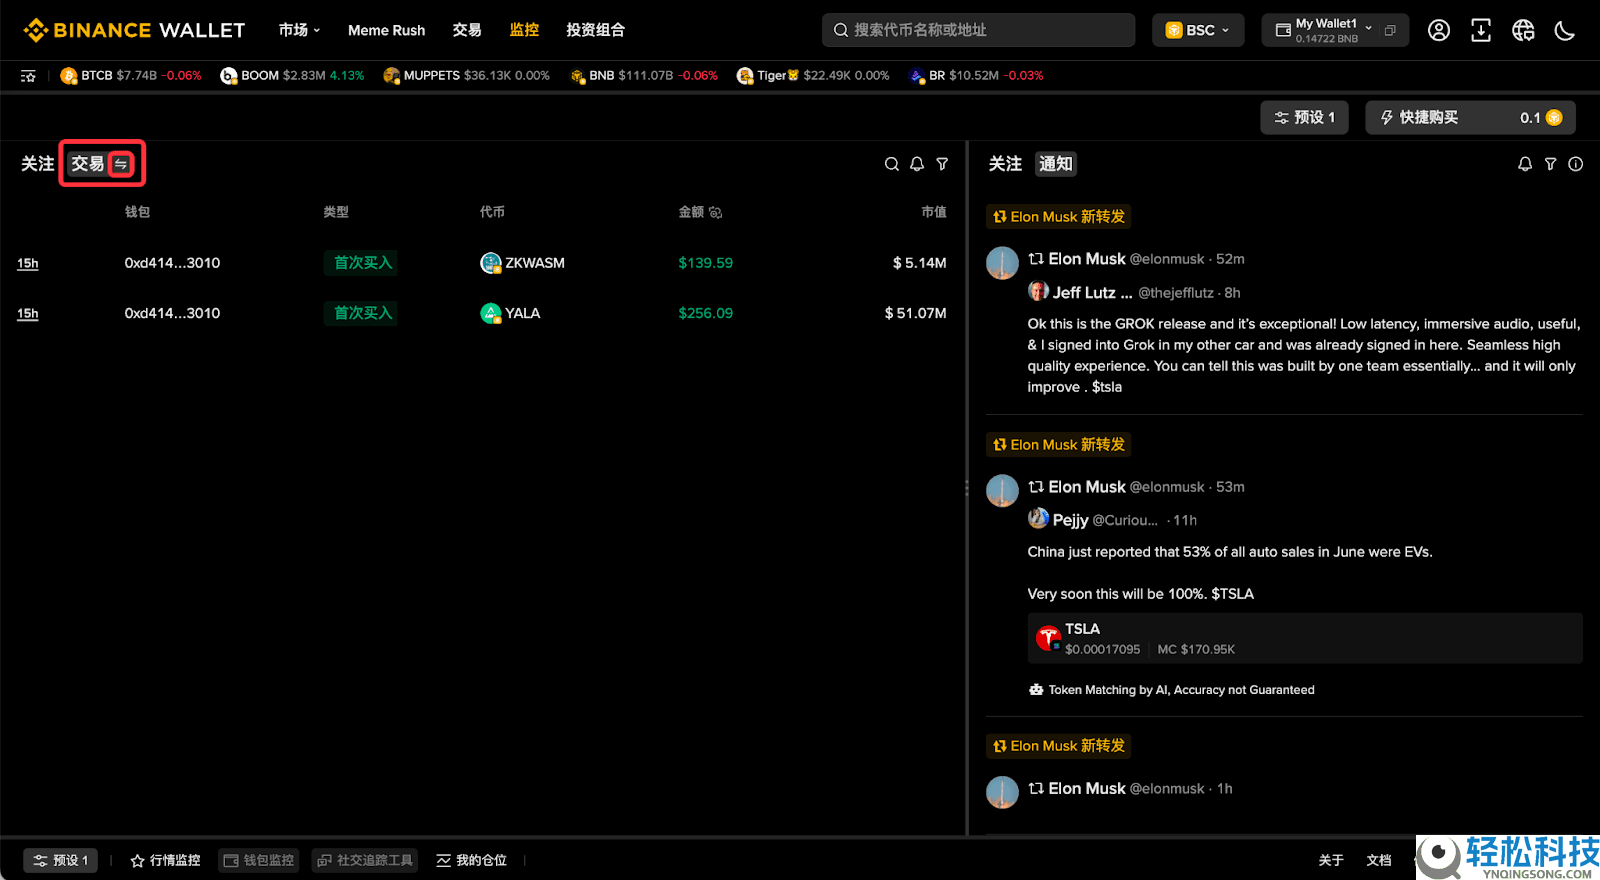Copy wallet address icon beside My Wallet1
Screen dimensions: 1600x880
tap(1390, 31)
